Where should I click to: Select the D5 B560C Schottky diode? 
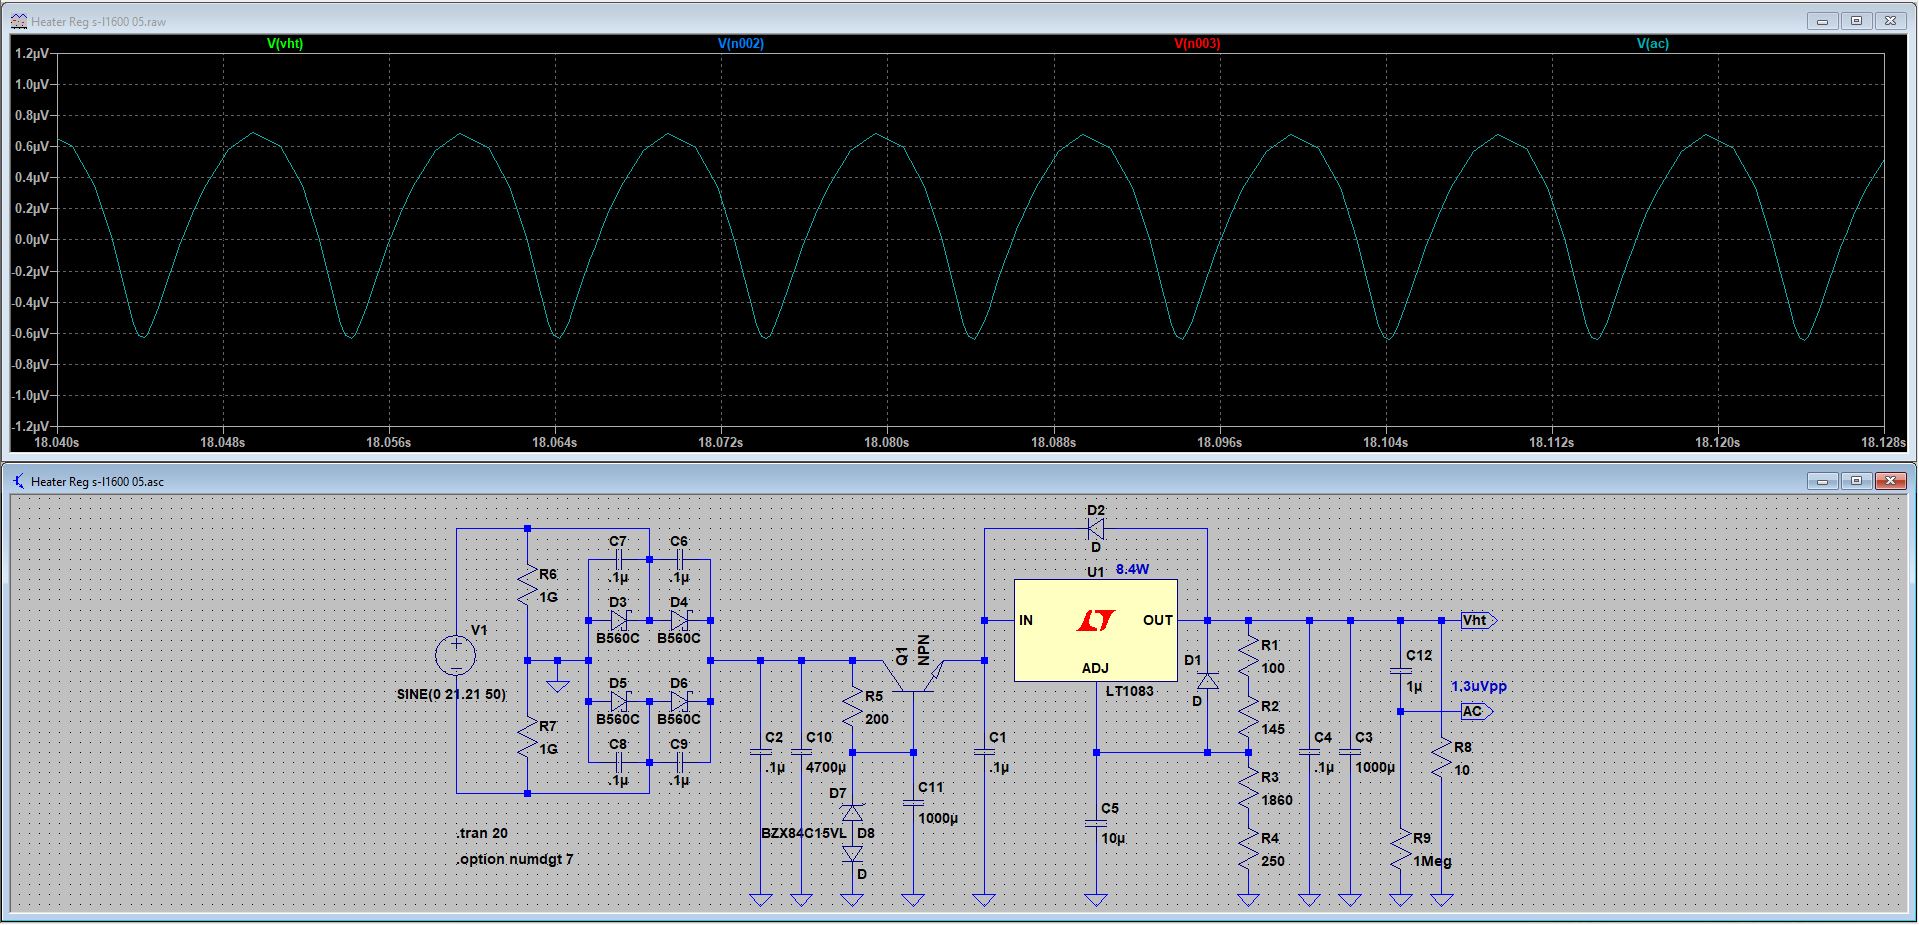click(619, 701)
